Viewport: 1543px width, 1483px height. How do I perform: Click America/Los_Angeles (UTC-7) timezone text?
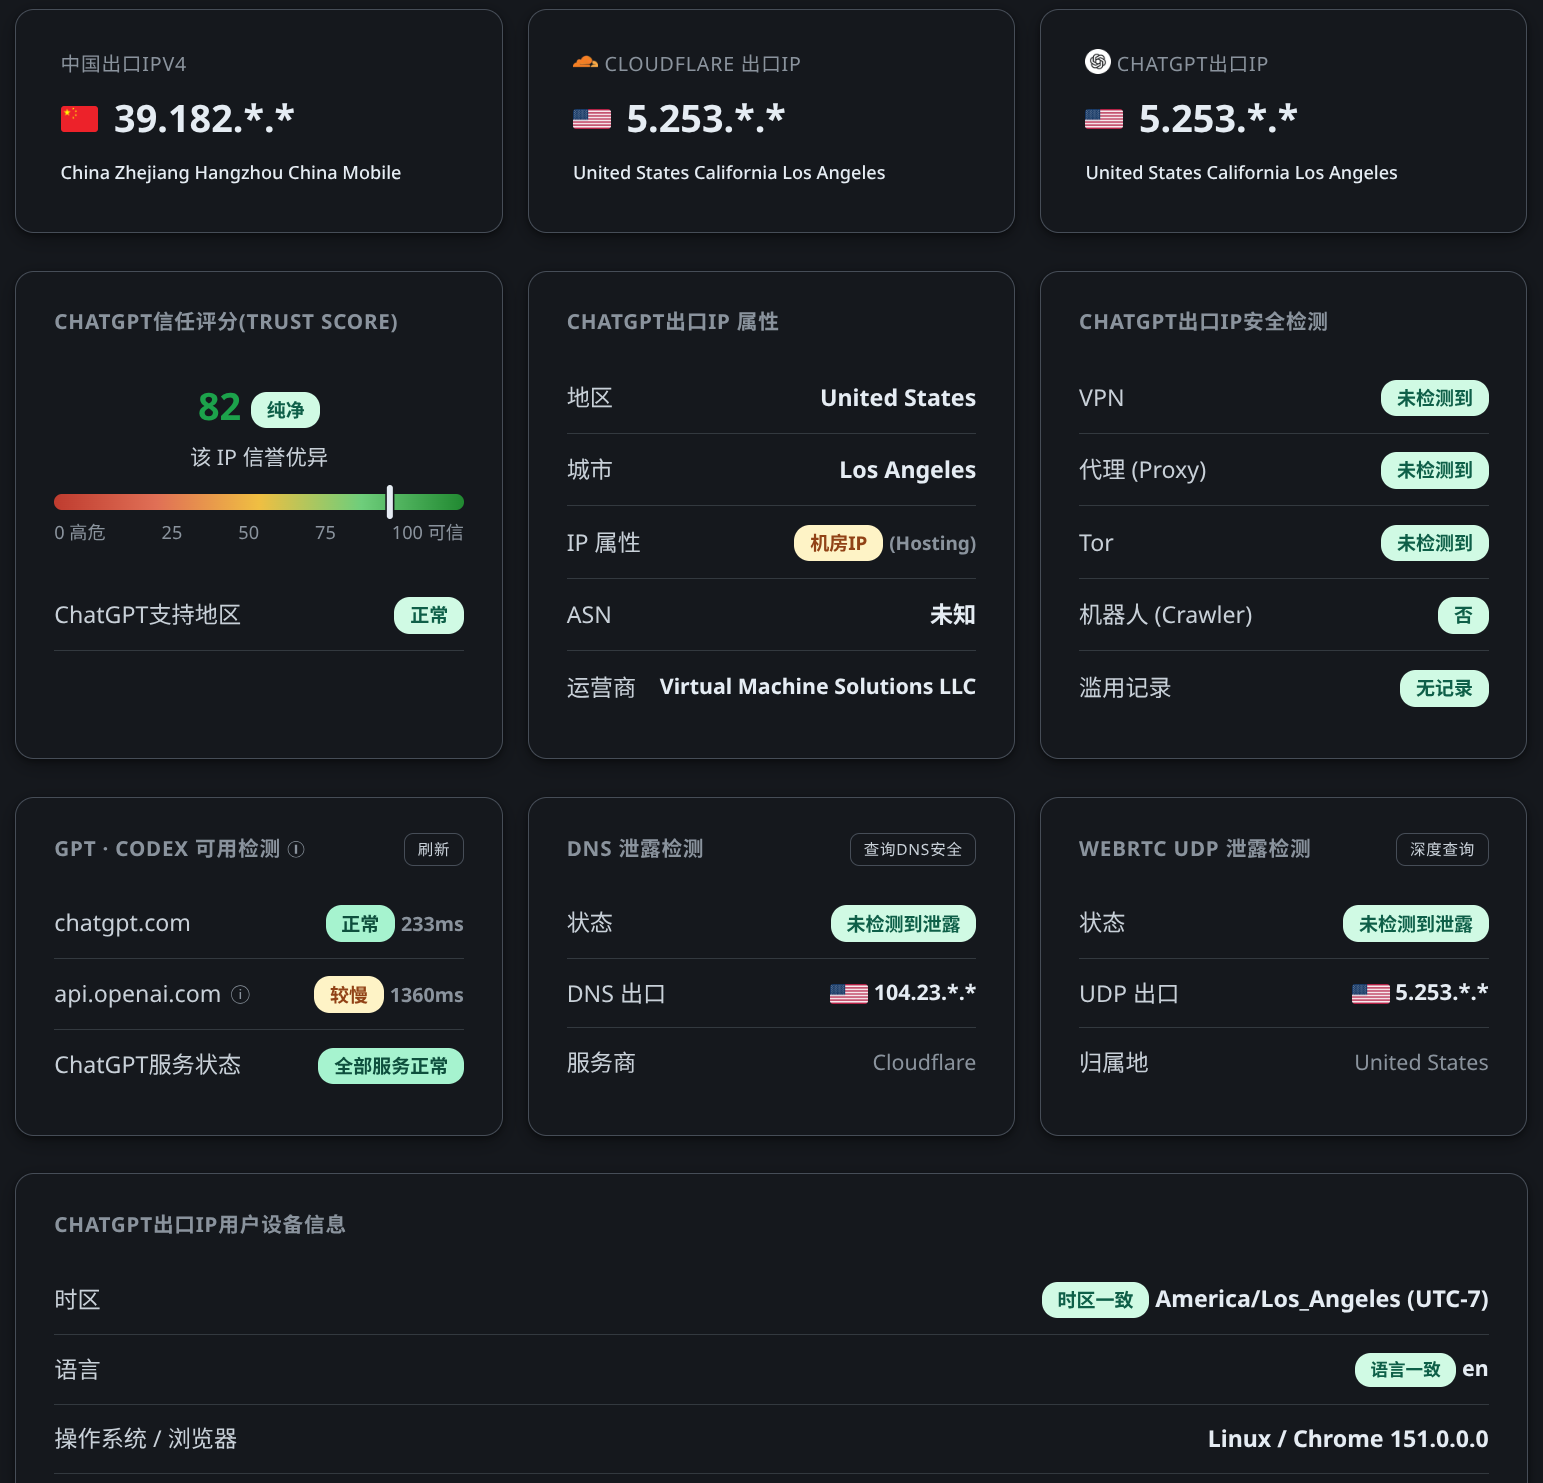pyautogui.click(x=1322, y=1299)
